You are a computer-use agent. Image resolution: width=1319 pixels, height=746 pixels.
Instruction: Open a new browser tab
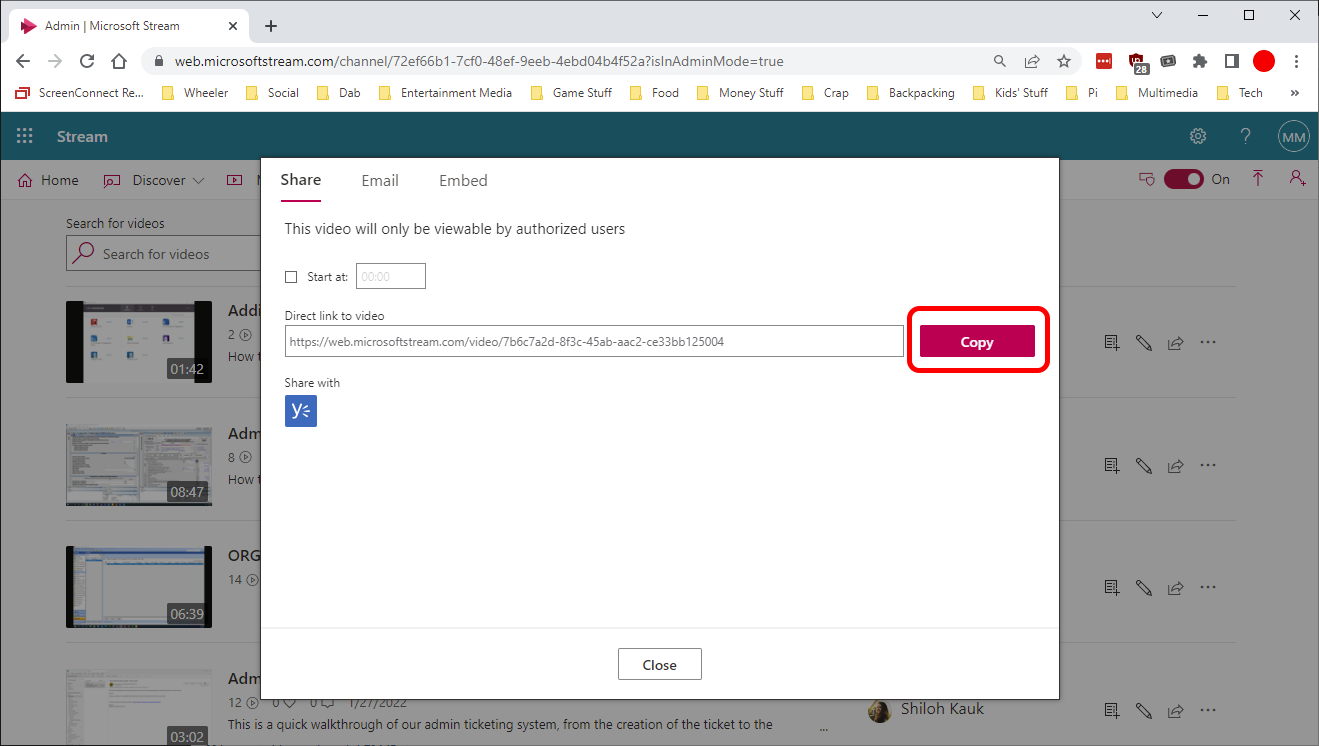(x=271, y=26)
